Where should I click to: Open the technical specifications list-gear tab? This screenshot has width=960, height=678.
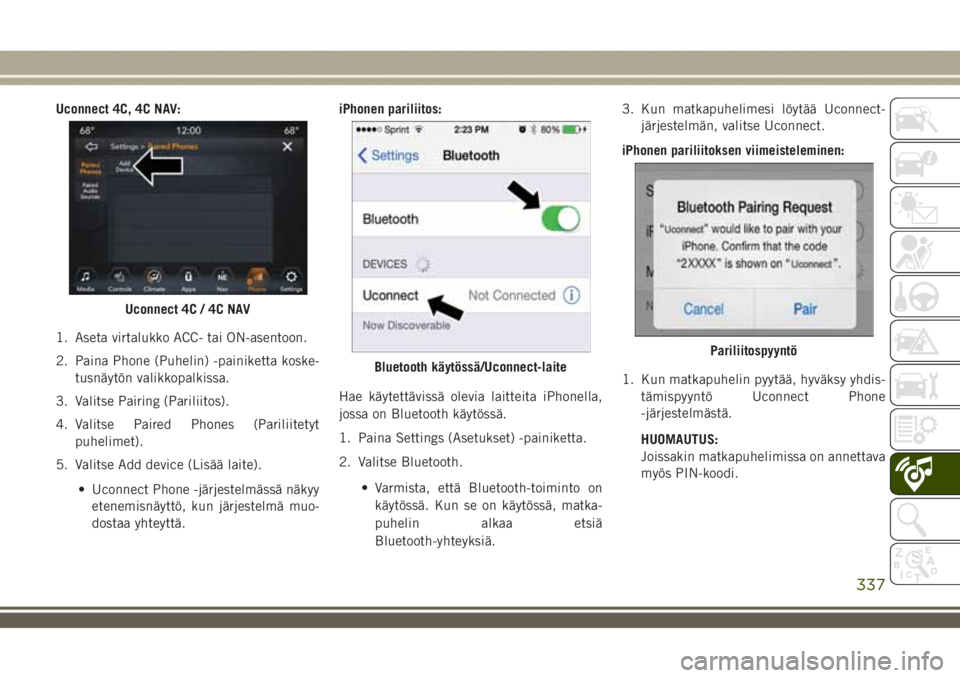924,429
